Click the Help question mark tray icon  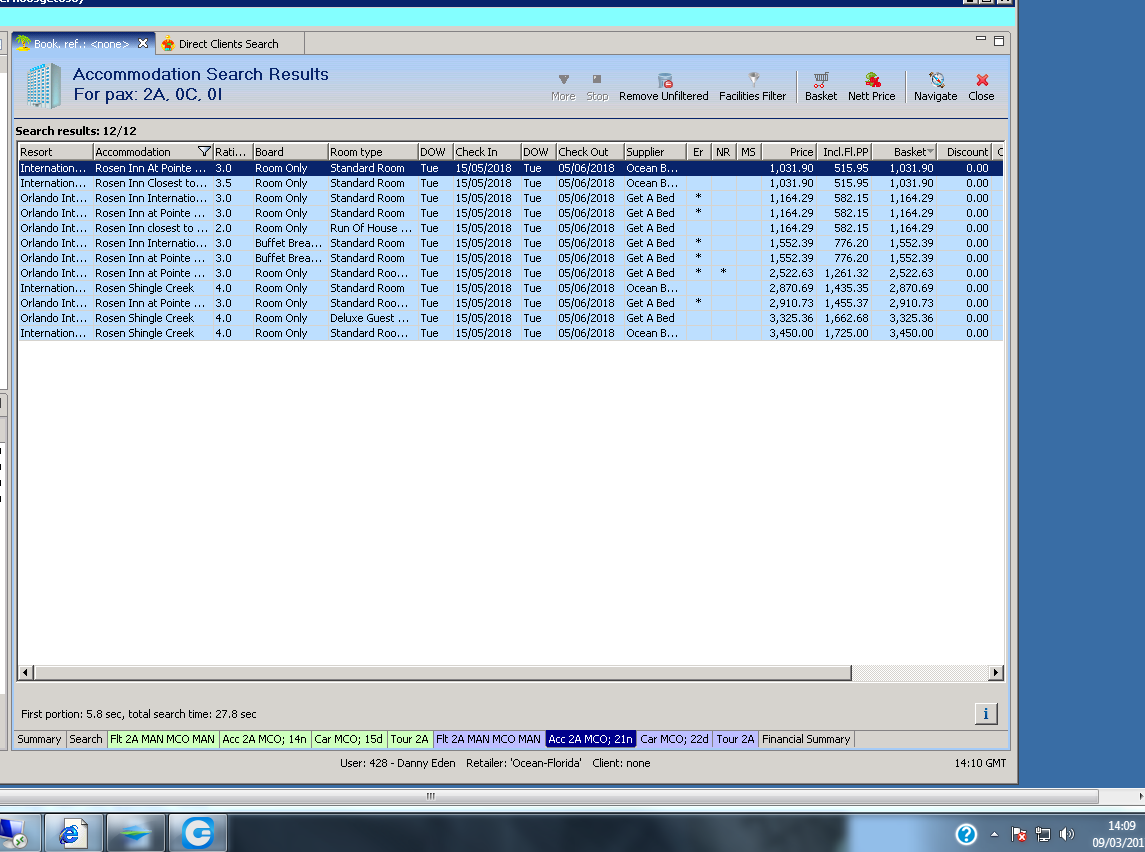[x=965, y=834]
